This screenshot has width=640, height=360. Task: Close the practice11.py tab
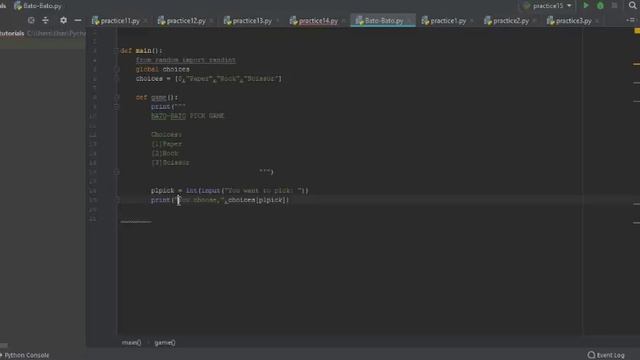146,20
